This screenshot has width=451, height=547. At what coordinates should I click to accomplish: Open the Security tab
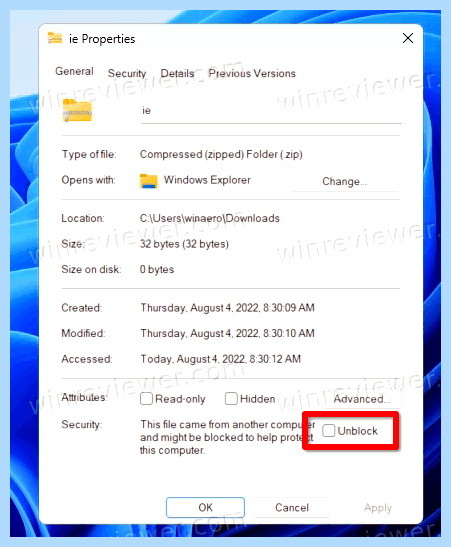(127, 74)
